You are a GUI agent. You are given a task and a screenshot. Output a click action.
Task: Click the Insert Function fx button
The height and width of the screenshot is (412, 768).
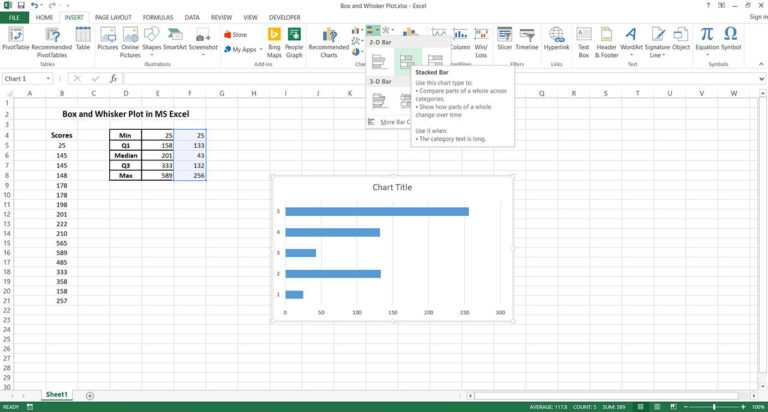click(x=113, y=78)
